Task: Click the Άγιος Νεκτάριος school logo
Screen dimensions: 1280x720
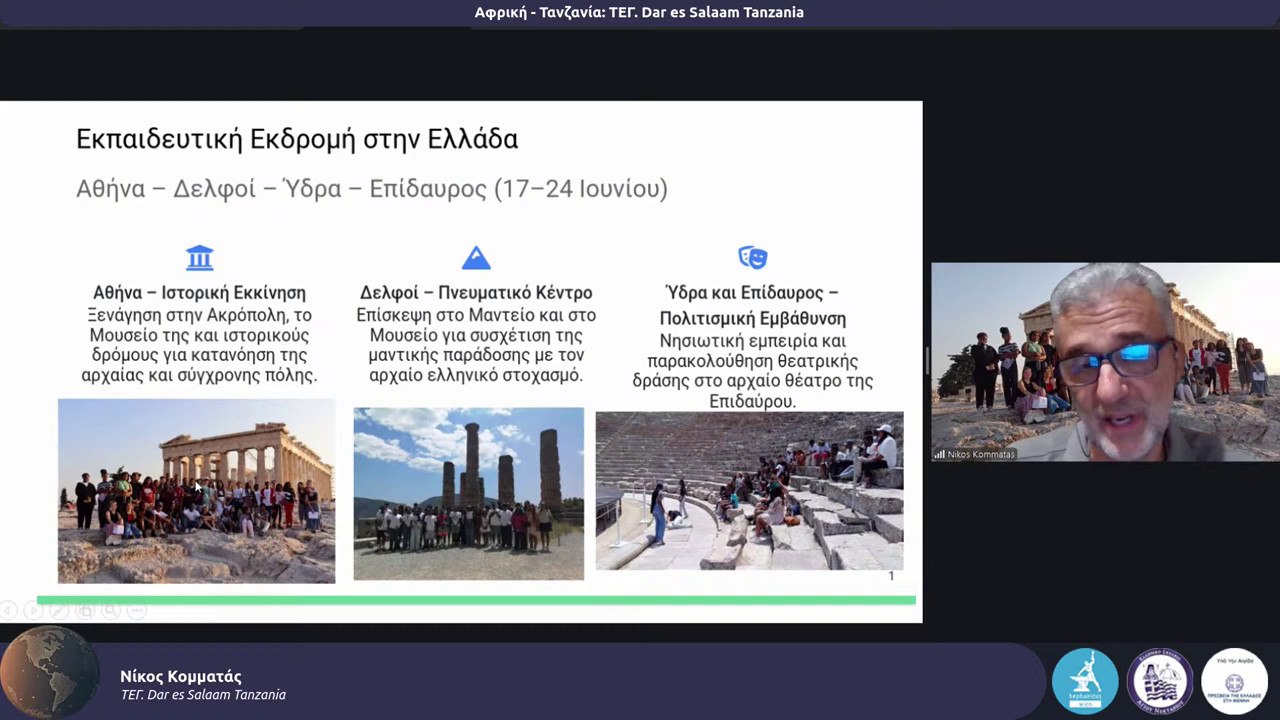Action: tap(1159, 681)
